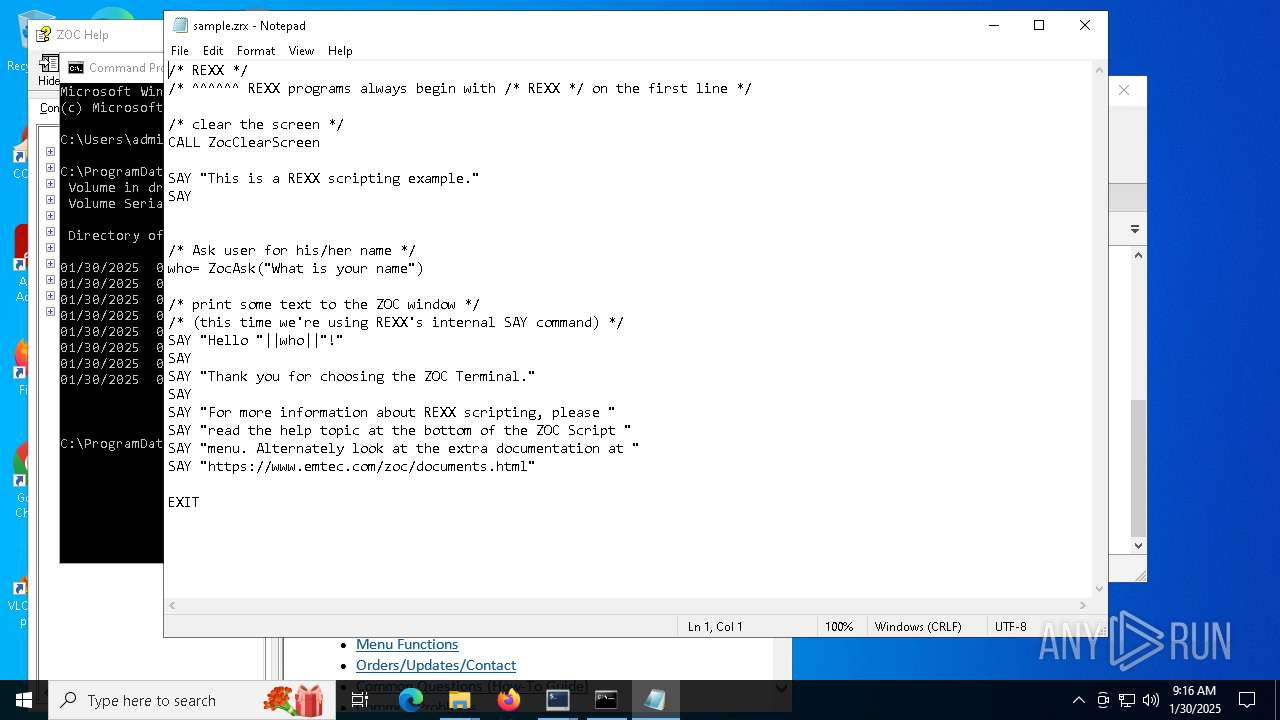Switch to Command Prompt taskbar icon

tap(606, 700)
